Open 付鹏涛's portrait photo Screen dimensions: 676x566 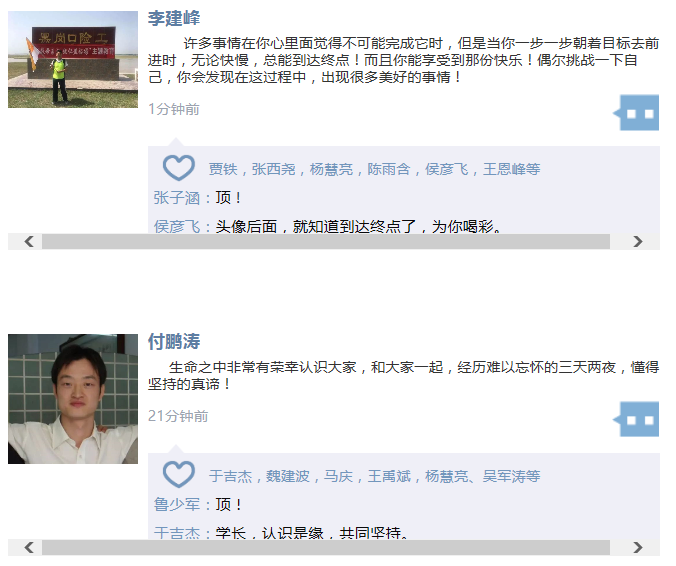pyautogui.click(x=73, y=399)
